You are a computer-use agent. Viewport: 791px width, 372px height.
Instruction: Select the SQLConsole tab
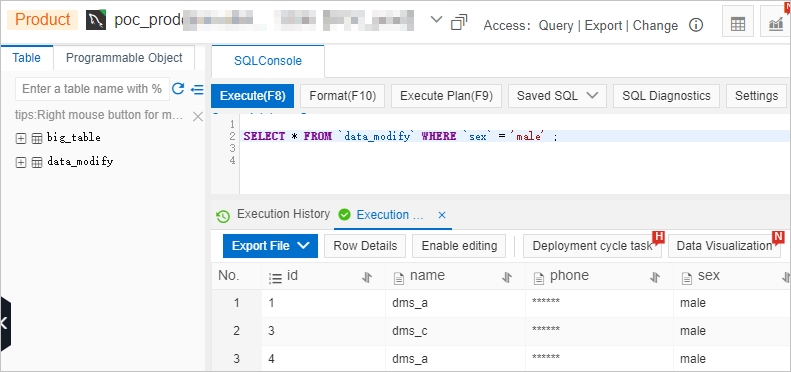coord(268,61)
